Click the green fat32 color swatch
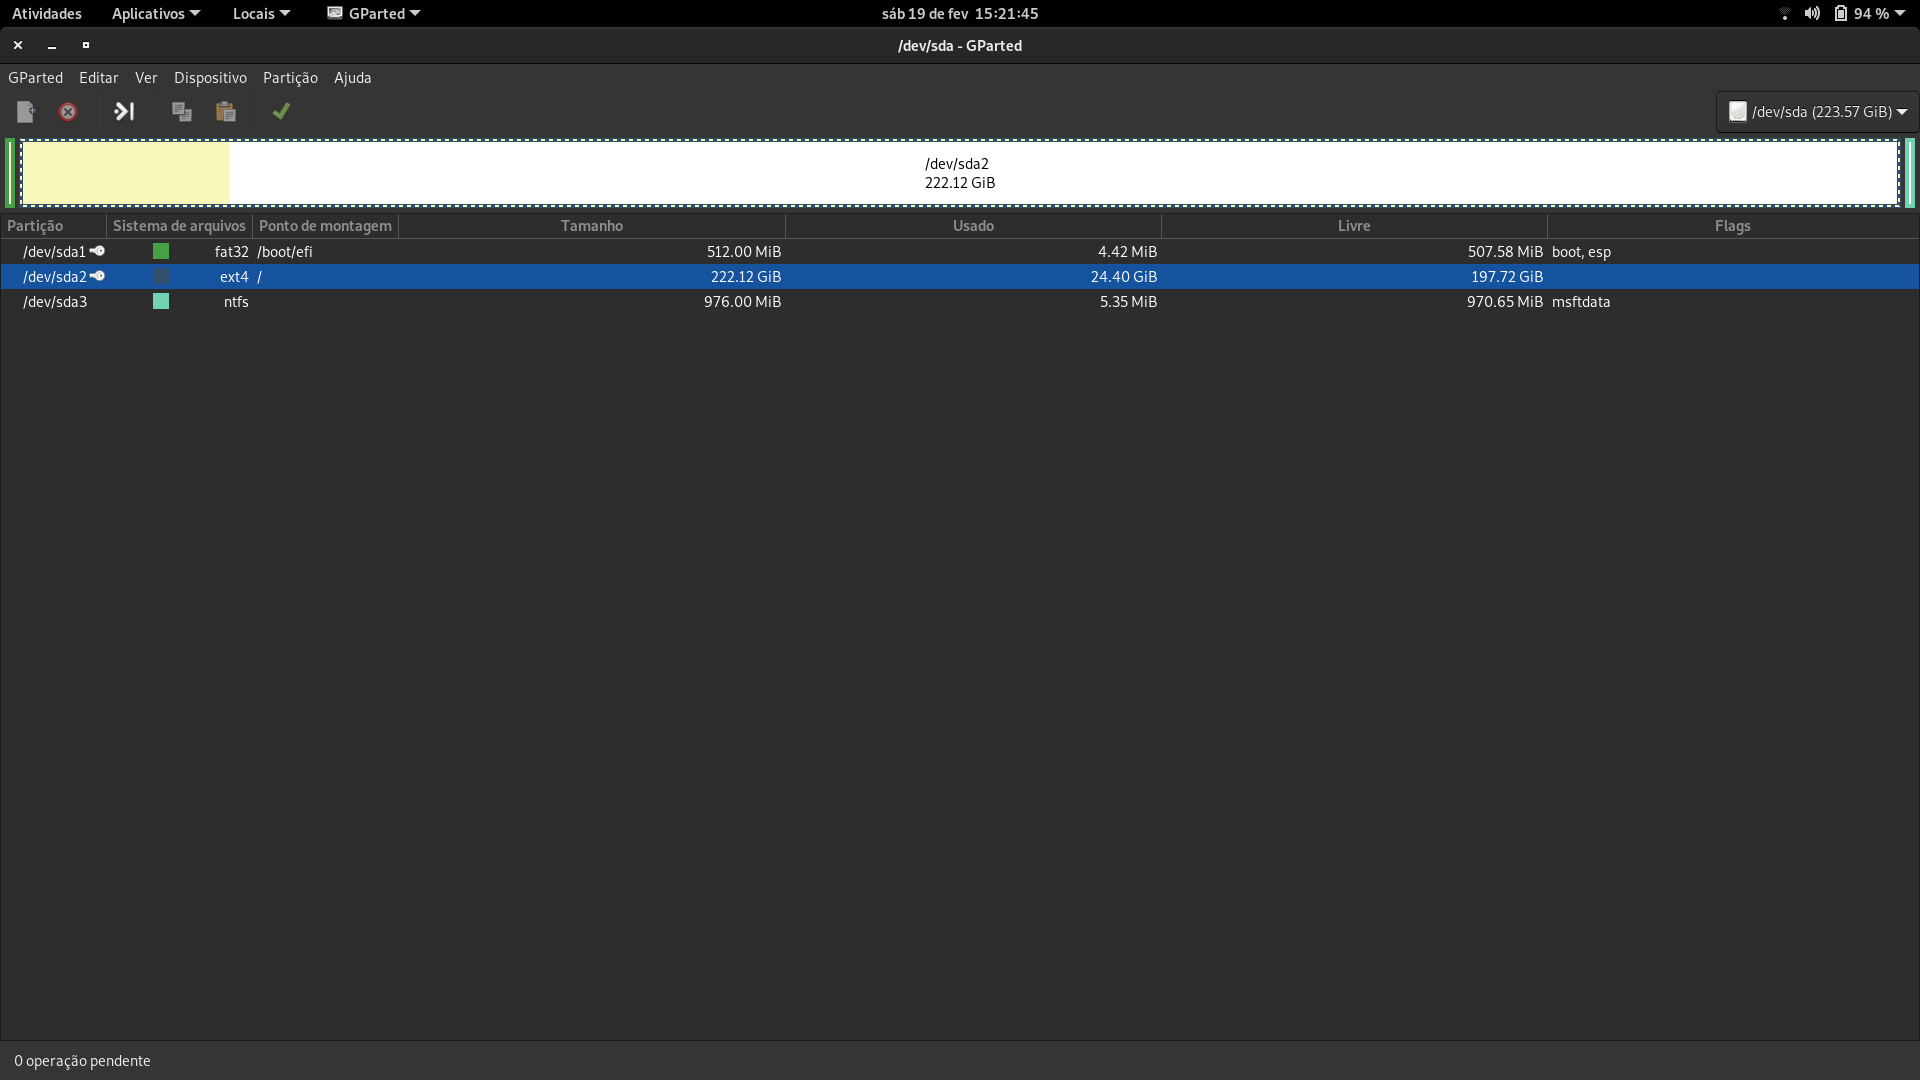 pyautogui.click(x=161, y=251)
